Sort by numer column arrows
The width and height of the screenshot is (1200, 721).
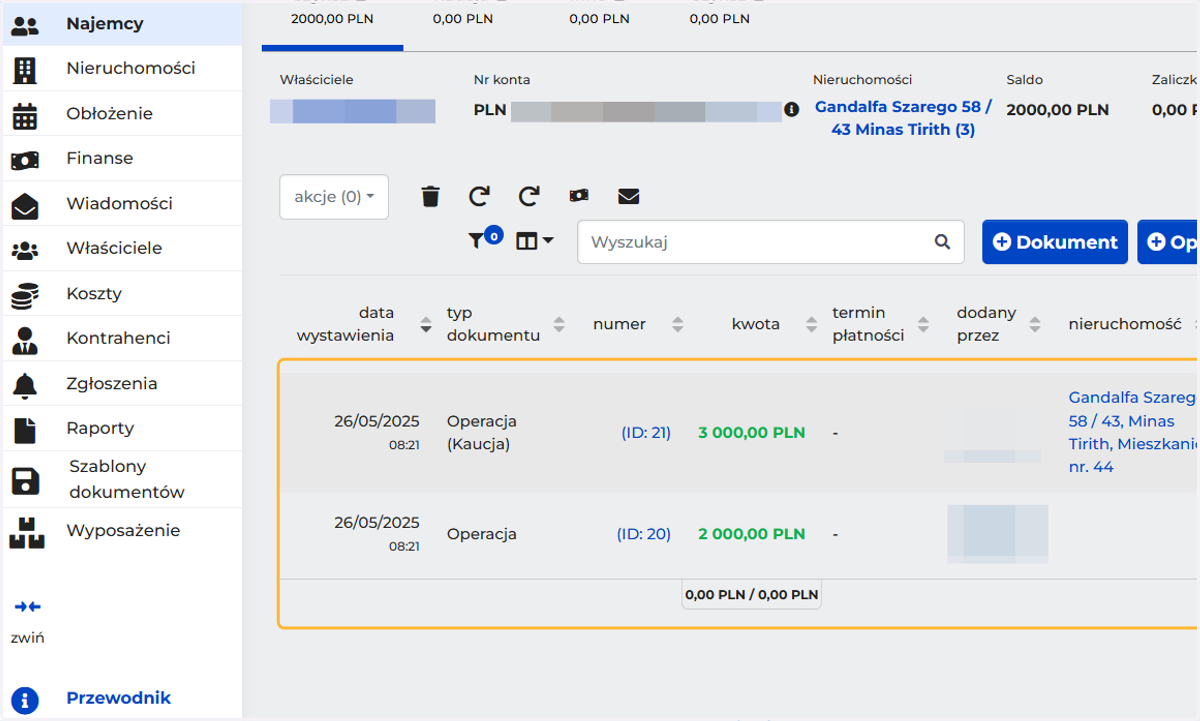click(678, 324)
